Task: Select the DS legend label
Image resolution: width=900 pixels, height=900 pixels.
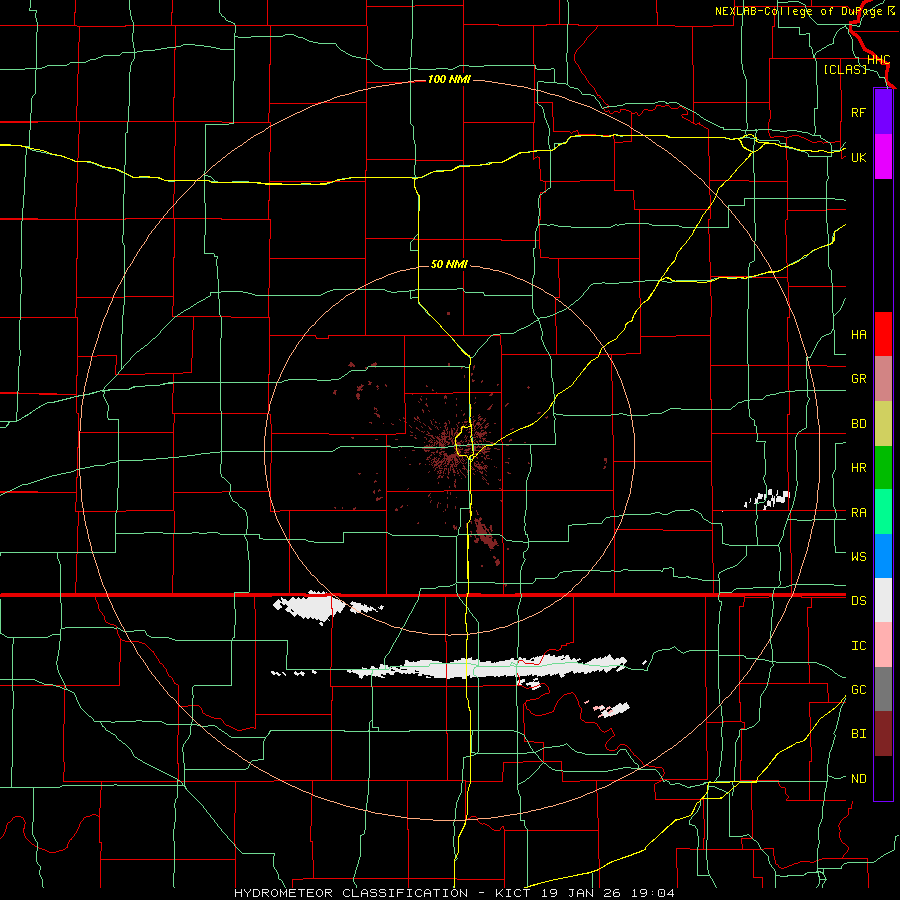Action: tap(858, 600)
